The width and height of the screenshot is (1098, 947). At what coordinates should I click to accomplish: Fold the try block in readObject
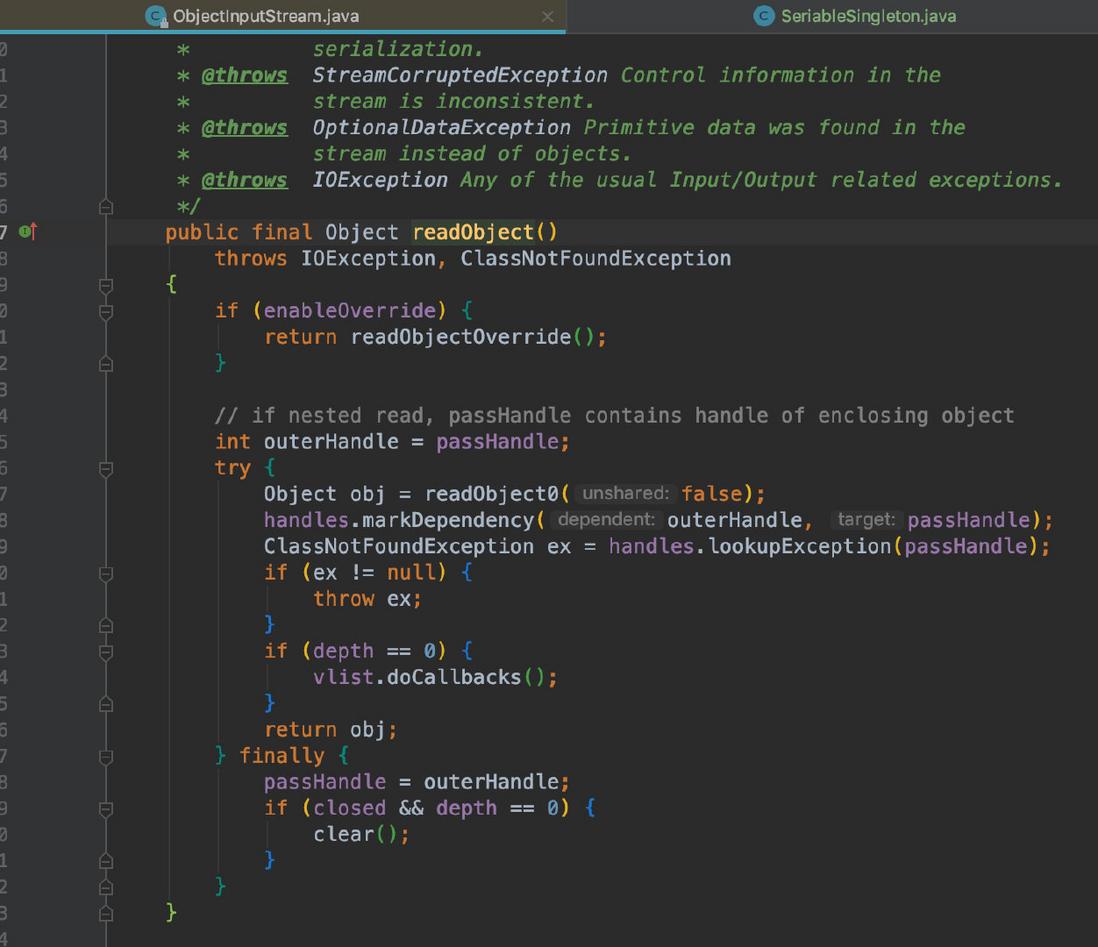point(106,469)
